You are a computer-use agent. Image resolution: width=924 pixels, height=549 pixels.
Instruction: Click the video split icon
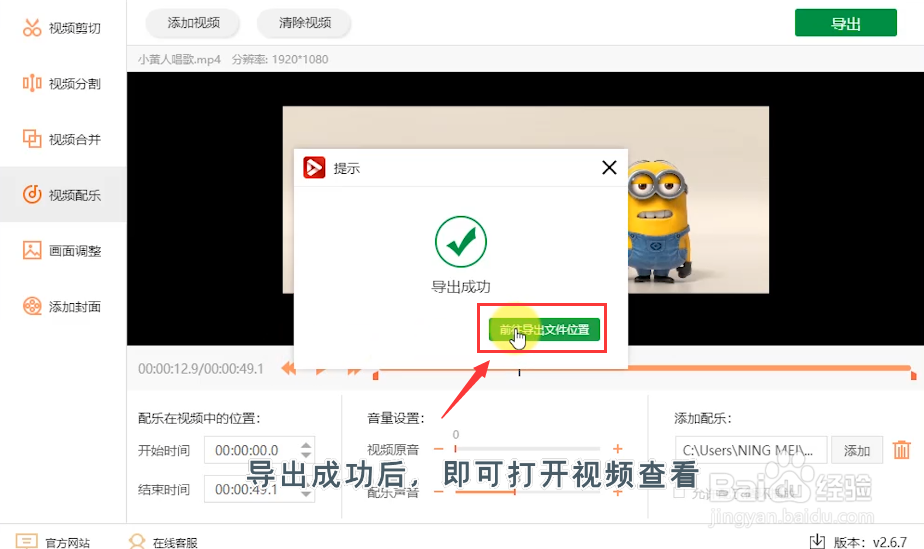[x=32, y=83]
